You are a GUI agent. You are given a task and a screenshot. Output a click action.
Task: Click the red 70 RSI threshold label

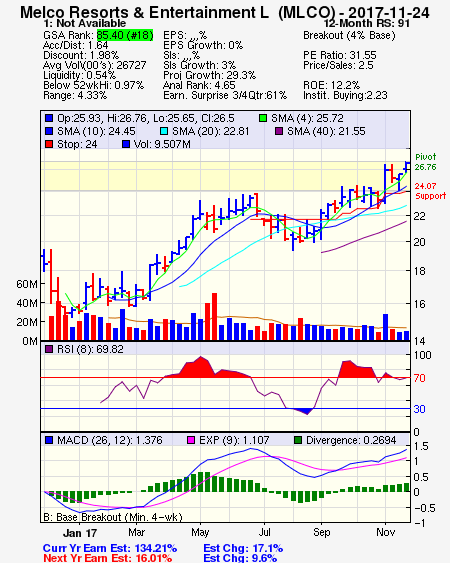coord(419,378)
